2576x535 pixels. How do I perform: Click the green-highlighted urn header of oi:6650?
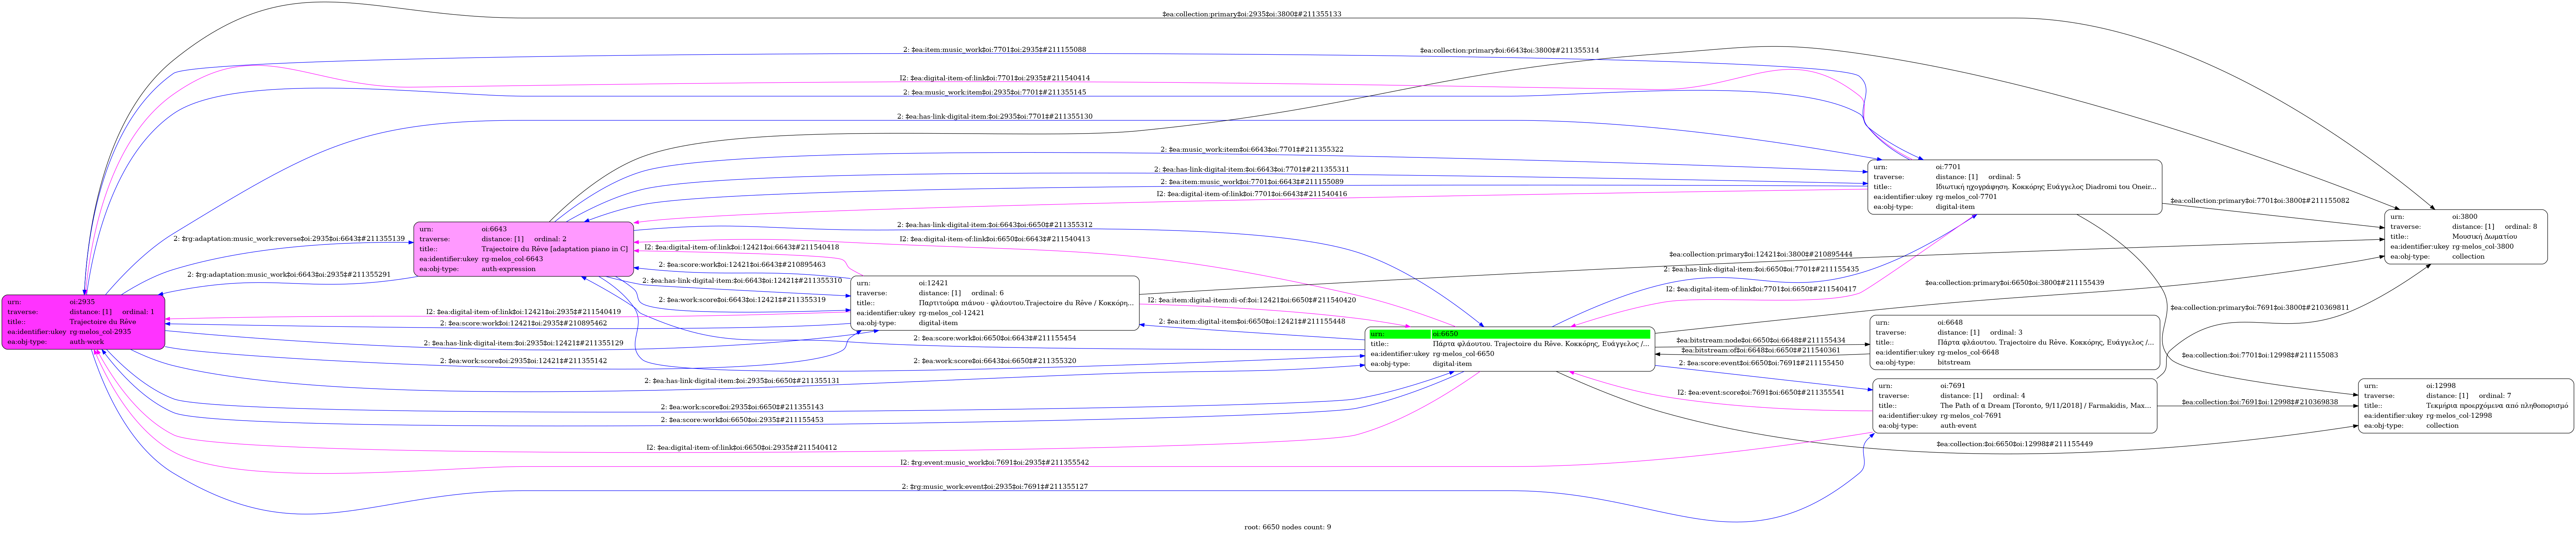[x=1509, y=334]
